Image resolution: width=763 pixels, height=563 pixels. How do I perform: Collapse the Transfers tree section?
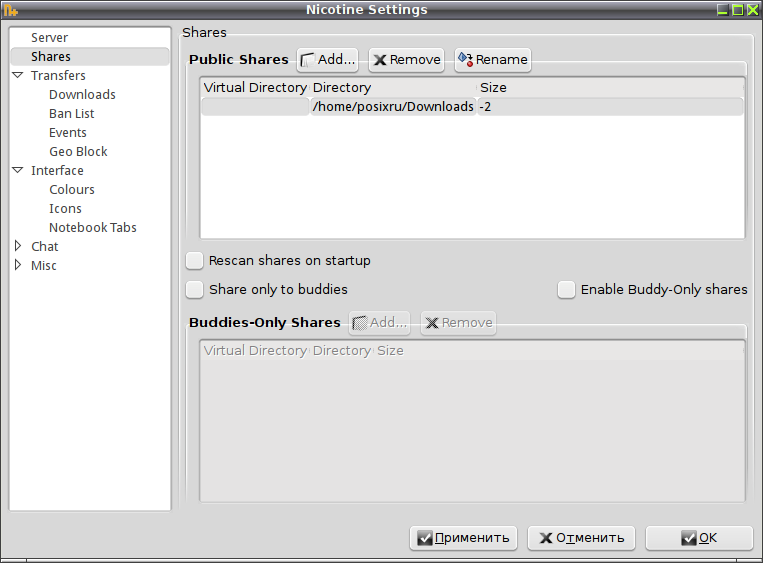point(18,75)
